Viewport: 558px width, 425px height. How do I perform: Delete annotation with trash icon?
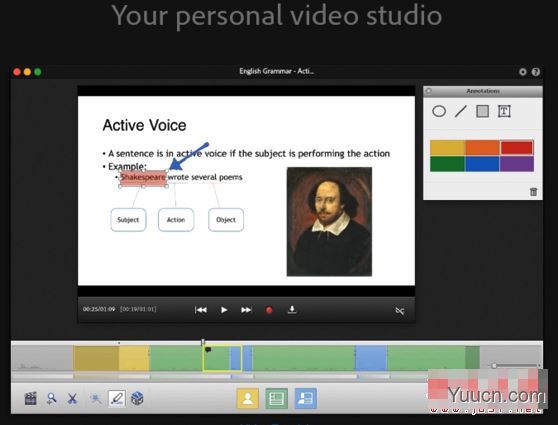pos(533,192)
